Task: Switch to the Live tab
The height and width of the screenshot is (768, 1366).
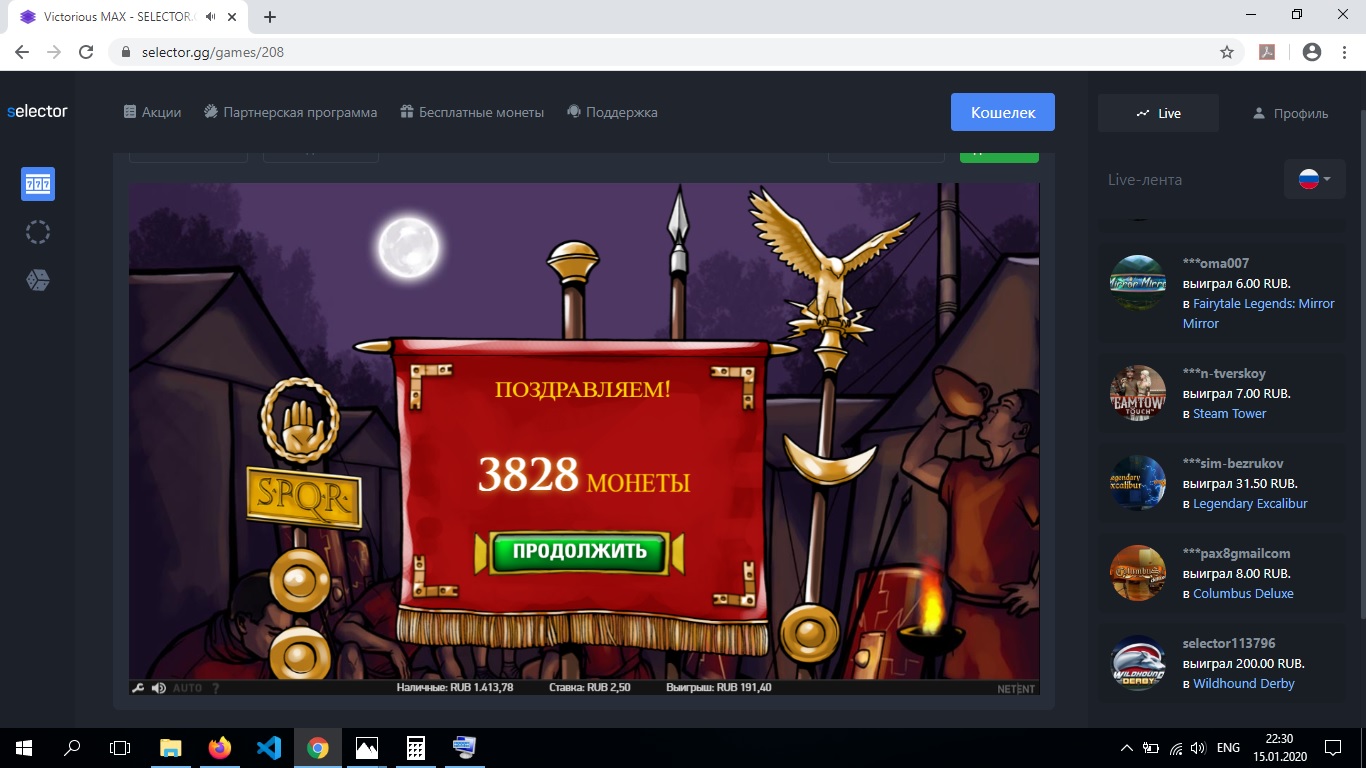Action: (x=1158, y=113)
